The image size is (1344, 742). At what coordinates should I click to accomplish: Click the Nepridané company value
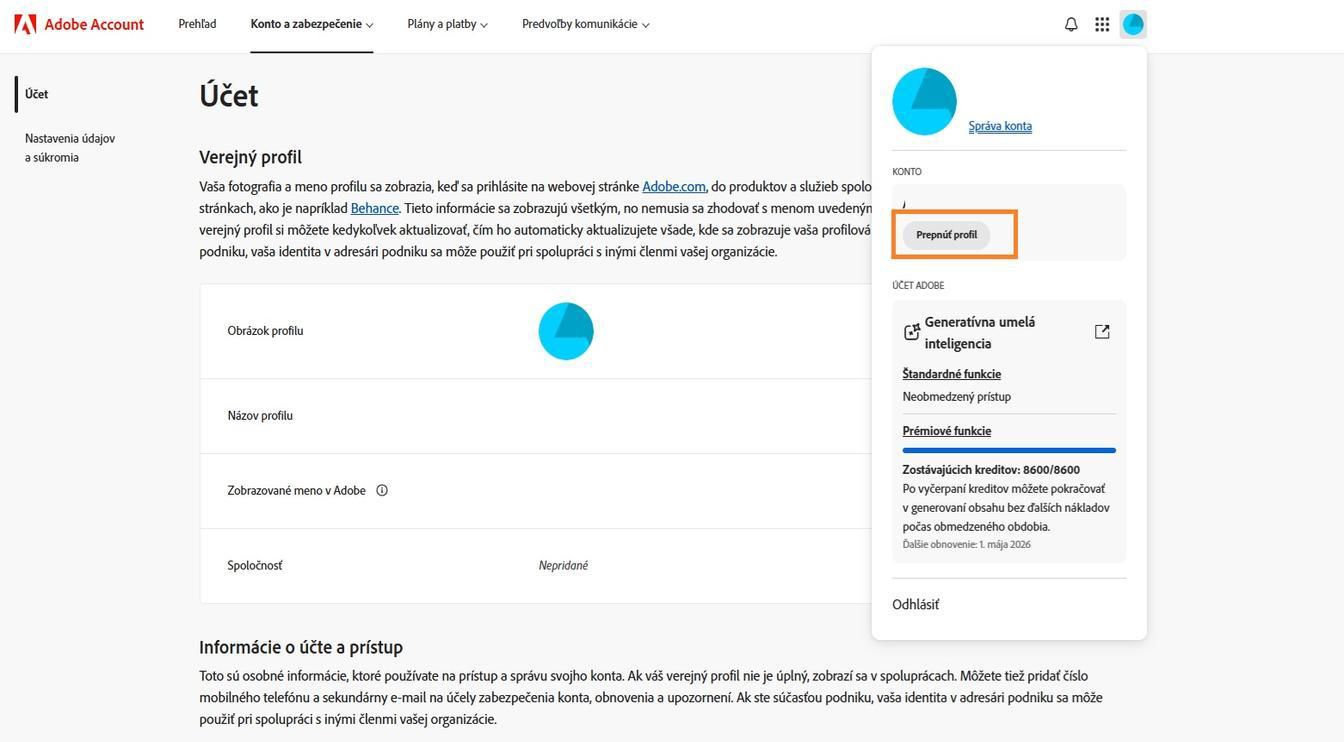[563, 566]
